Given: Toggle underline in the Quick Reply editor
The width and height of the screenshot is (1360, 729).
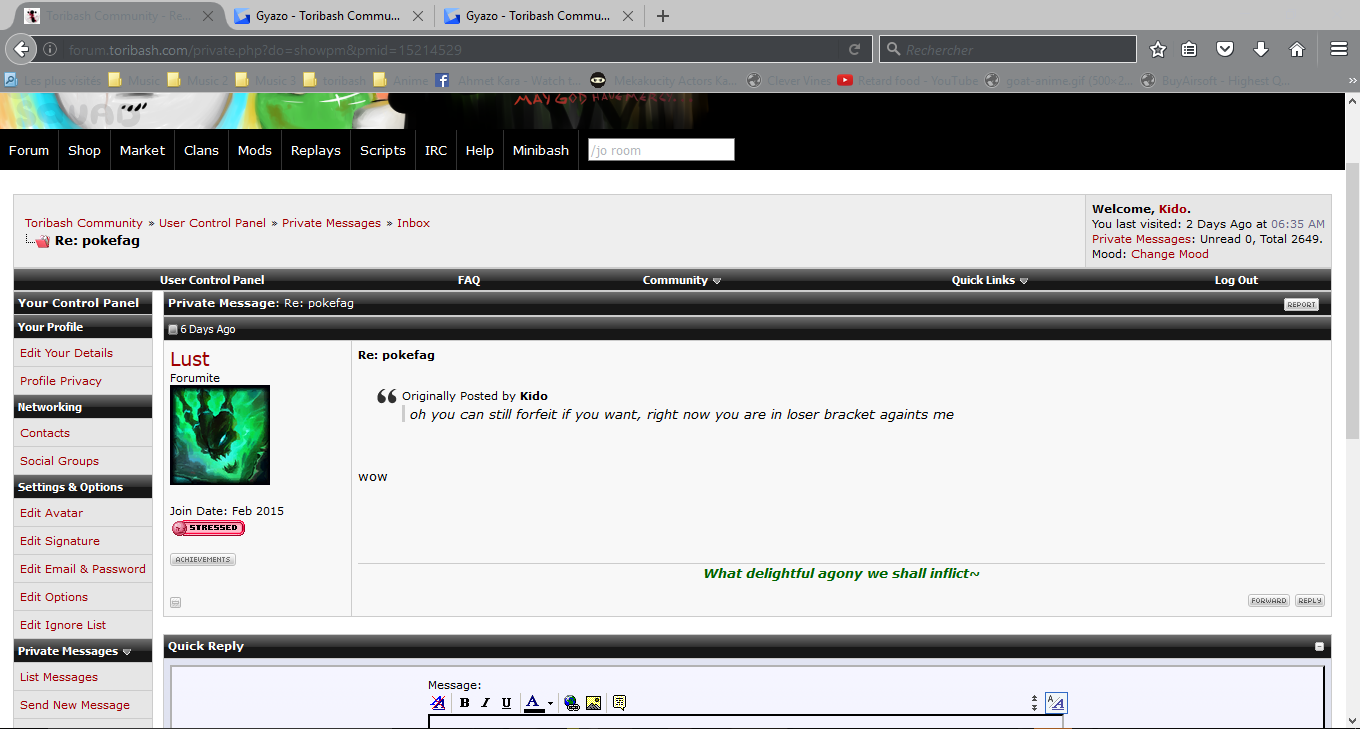Looking at the screenshot, I should 506,703.
